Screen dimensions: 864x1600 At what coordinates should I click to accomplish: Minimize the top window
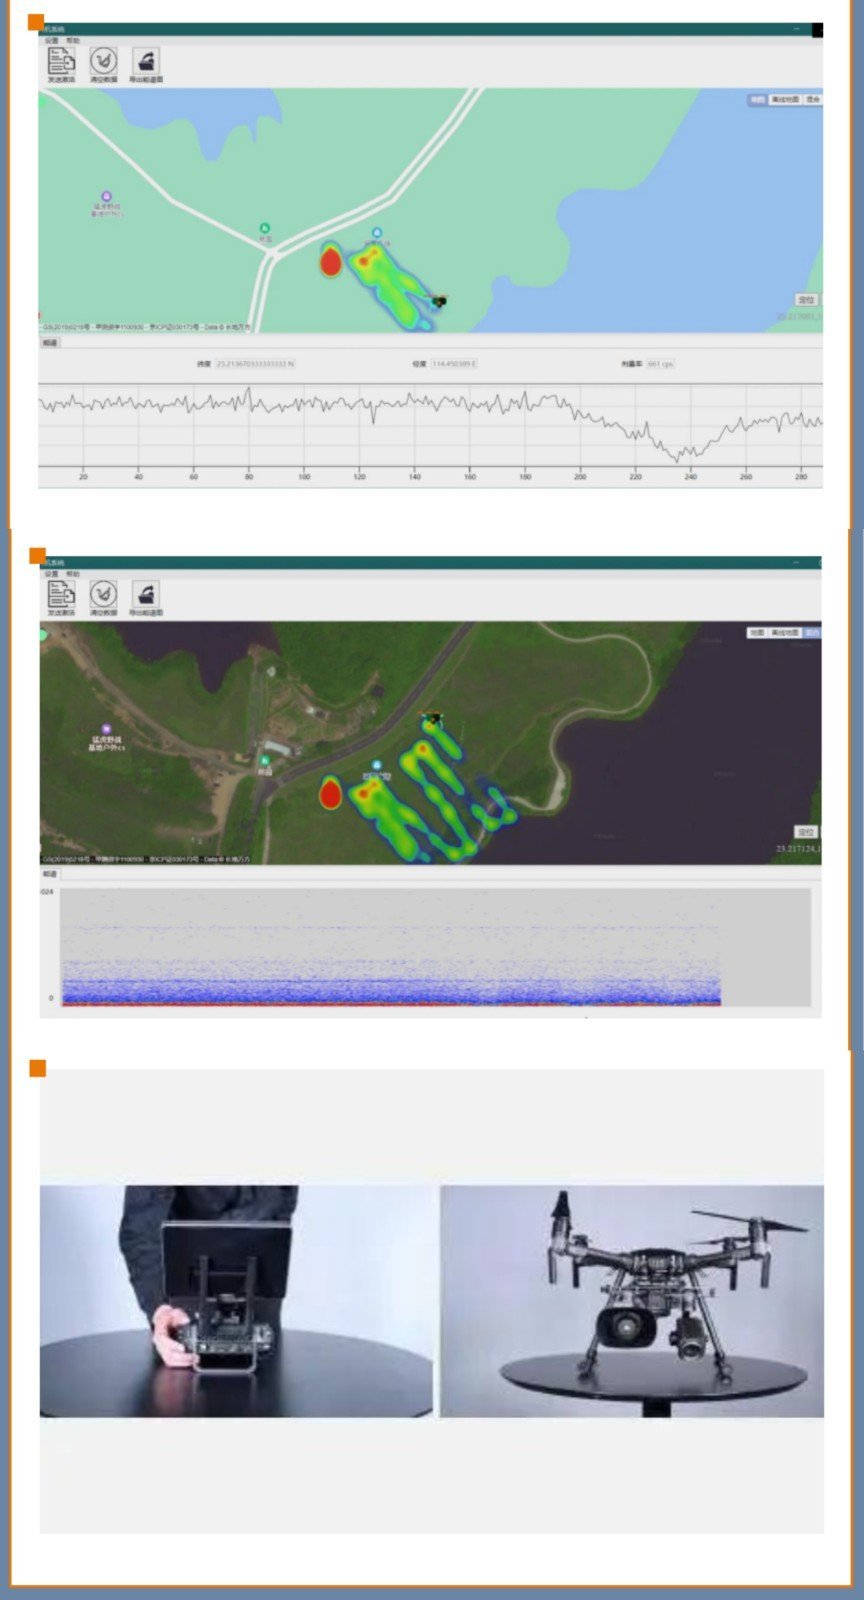coord(797,30)
